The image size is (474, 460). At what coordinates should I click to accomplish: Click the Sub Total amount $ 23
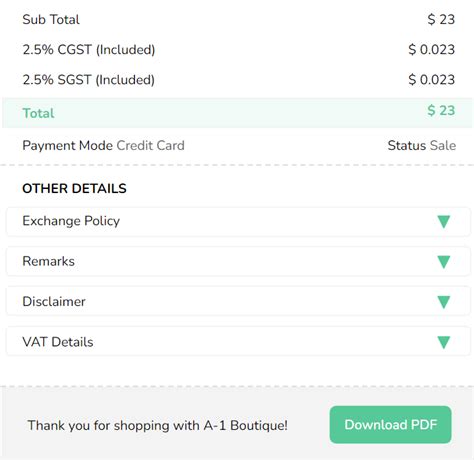pos(441,19)
